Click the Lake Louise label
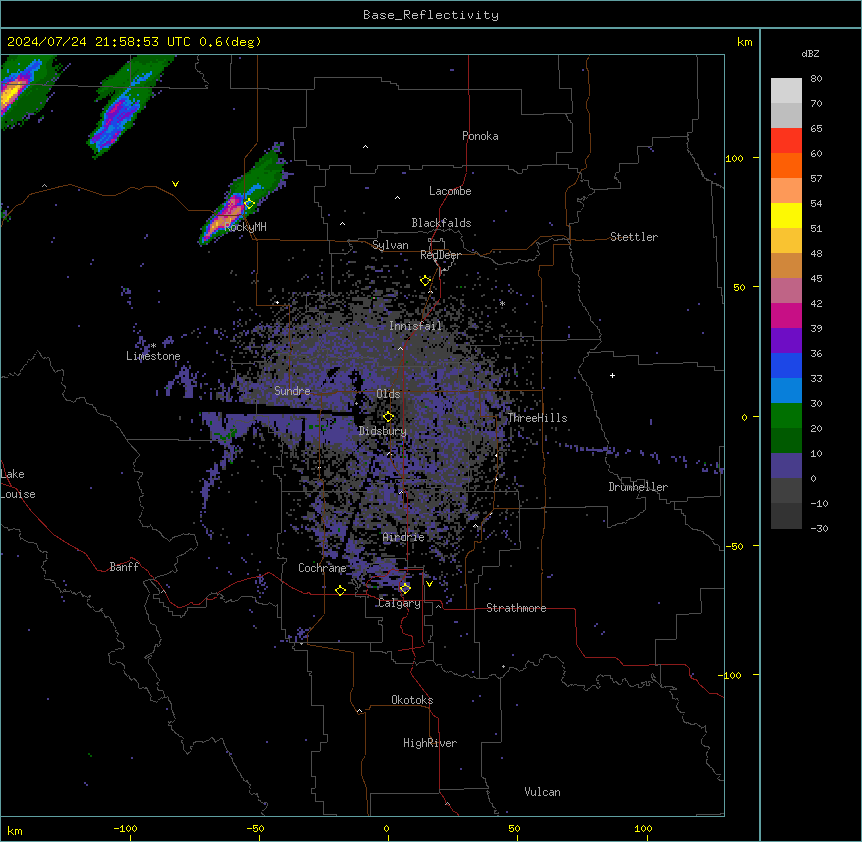Image resolution: width=862 pixels, height=842 pixels. [18, 484]
